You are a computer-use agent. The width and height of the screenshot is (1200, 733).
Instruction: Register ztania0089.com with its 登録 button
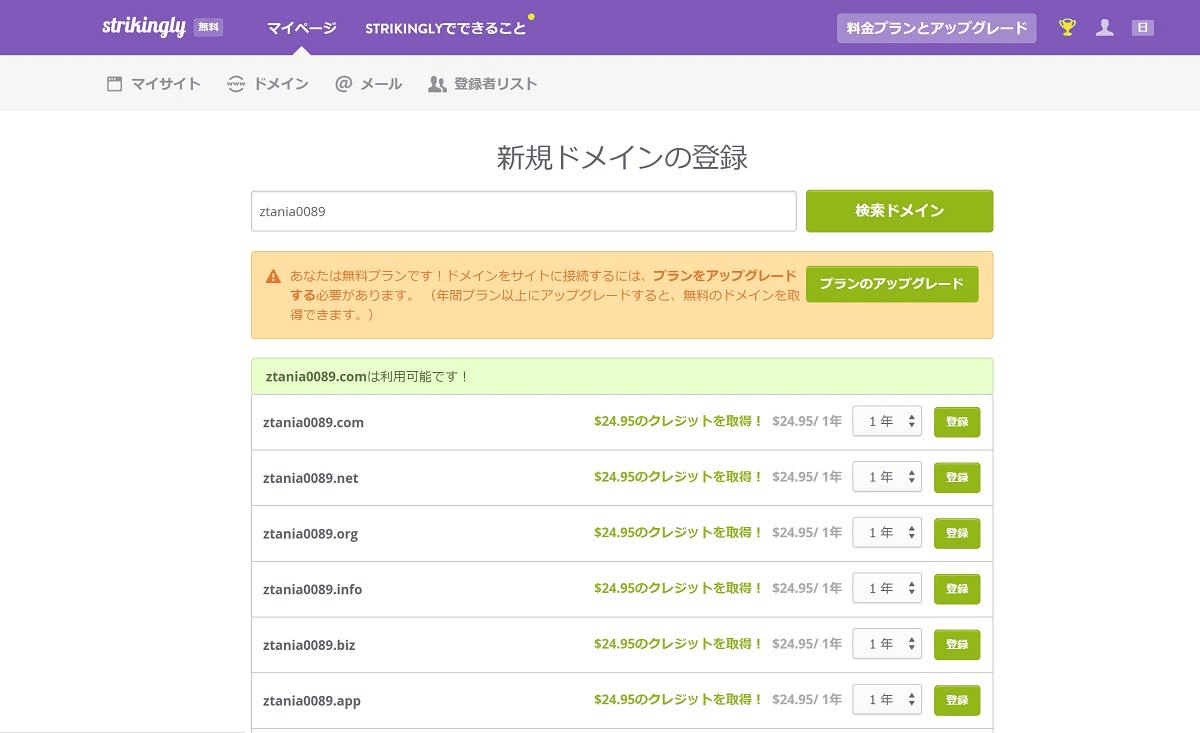[956, 421]
